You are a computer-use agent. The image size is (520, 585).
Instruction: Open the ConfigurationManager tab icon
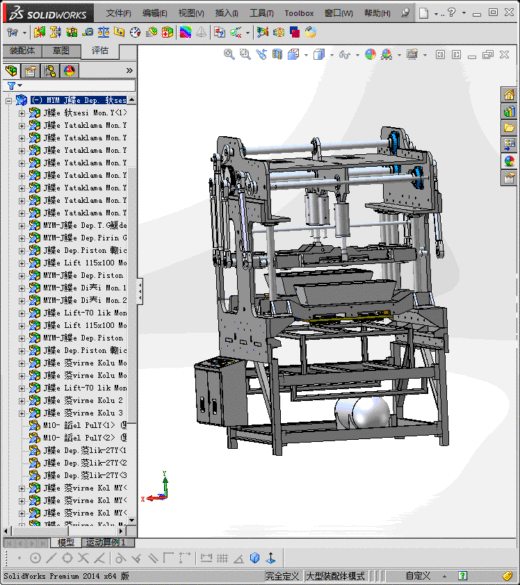coord(50,71)
